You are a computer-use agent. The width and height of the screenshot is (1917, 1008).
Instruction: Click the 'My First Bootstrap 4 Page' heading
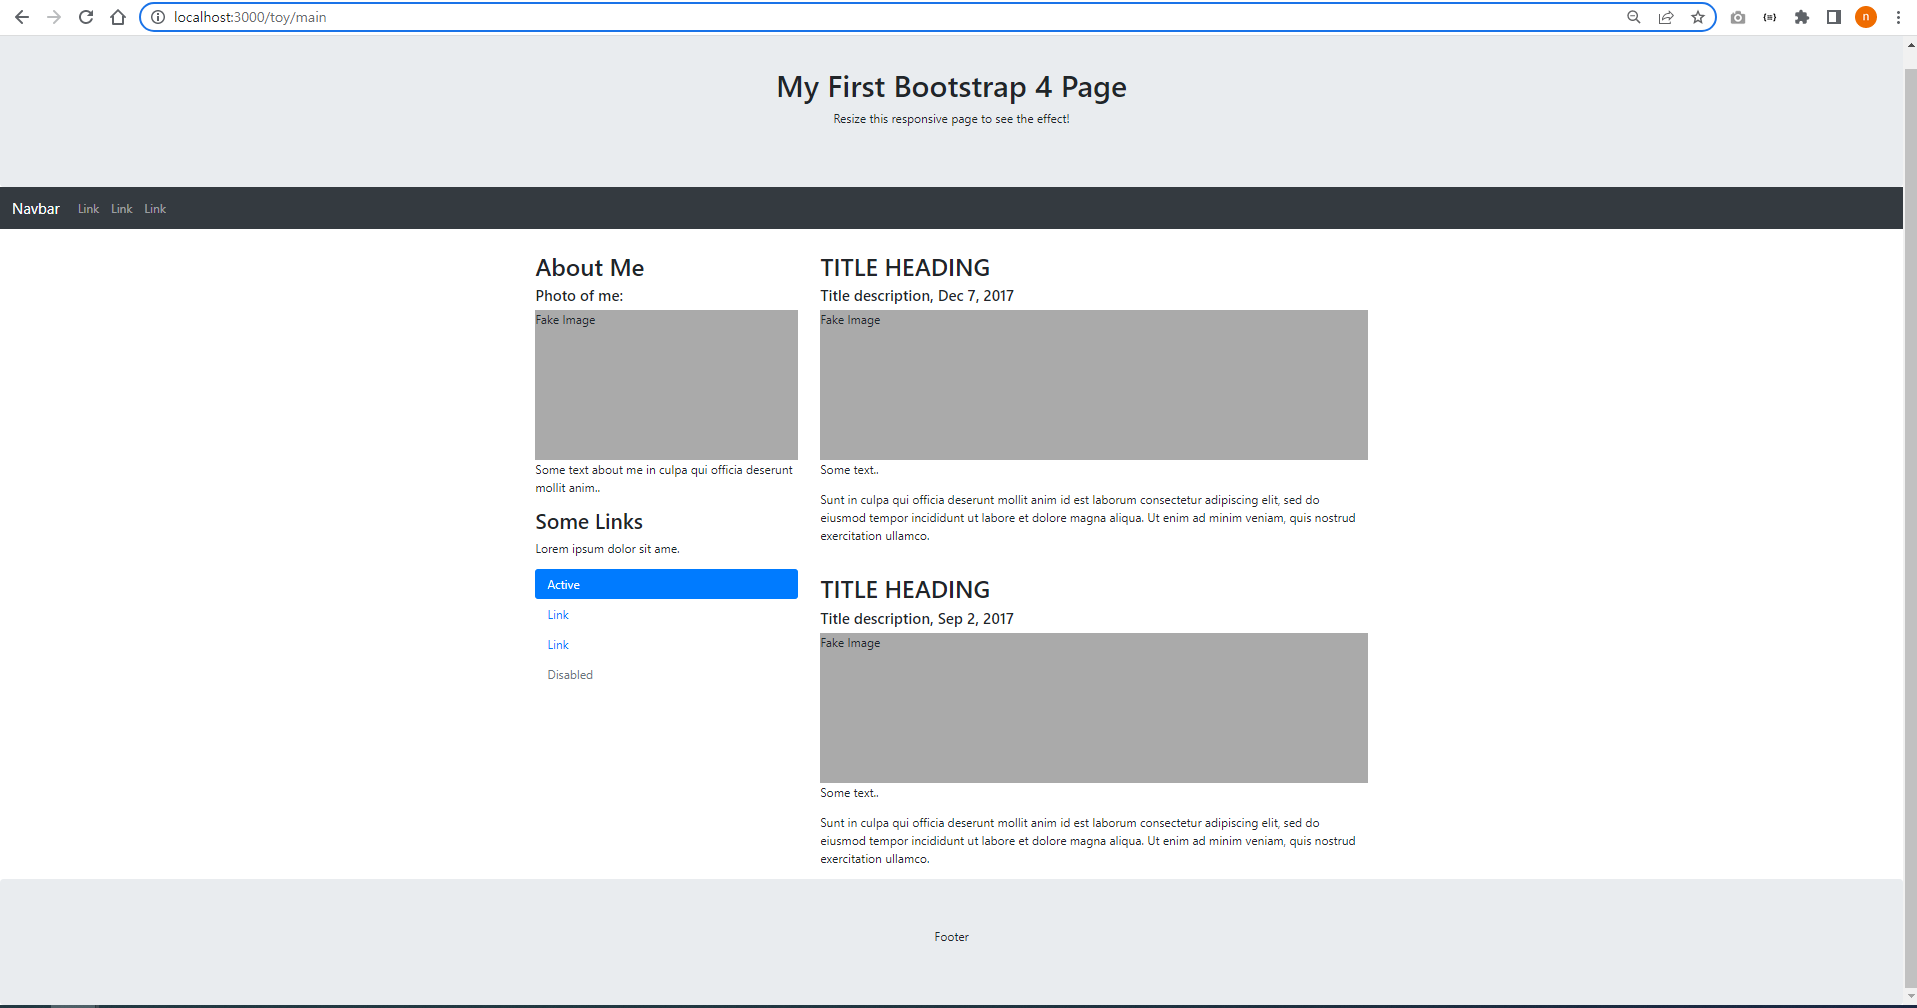pos(951,87)
